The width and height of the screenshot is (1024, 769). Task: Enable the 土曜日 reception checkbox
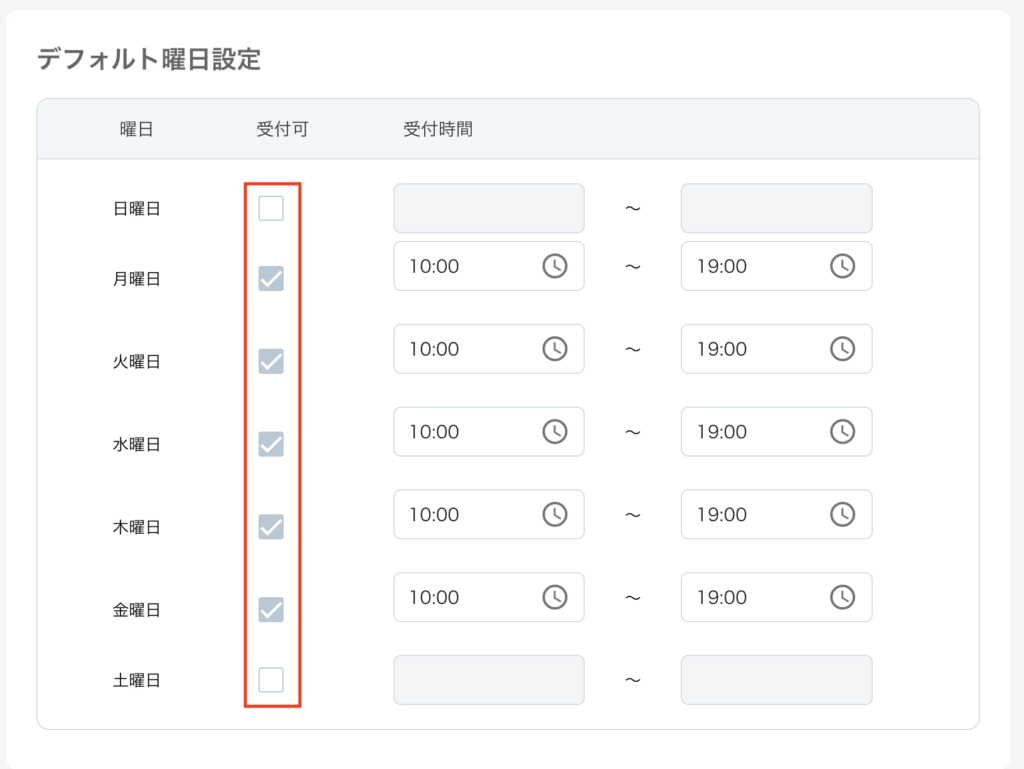(271, 680)
